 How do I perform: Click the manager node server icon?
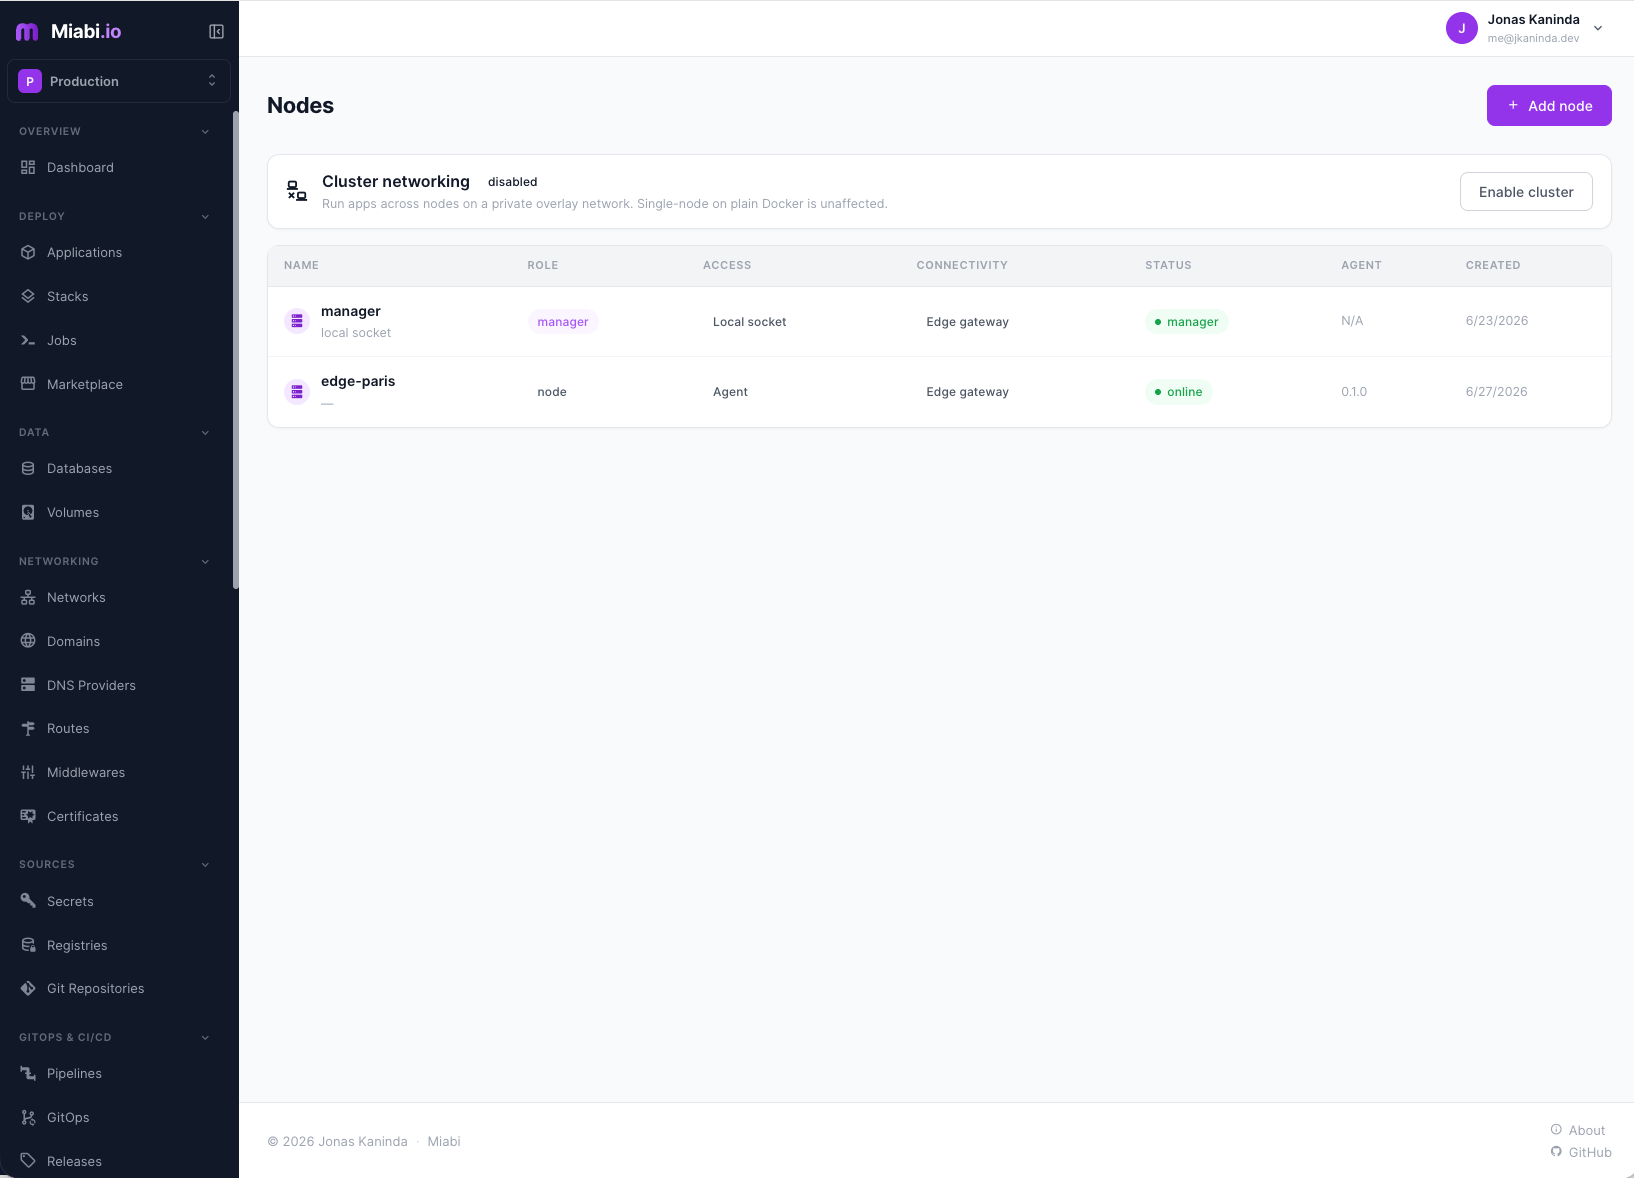pos(297,321)
